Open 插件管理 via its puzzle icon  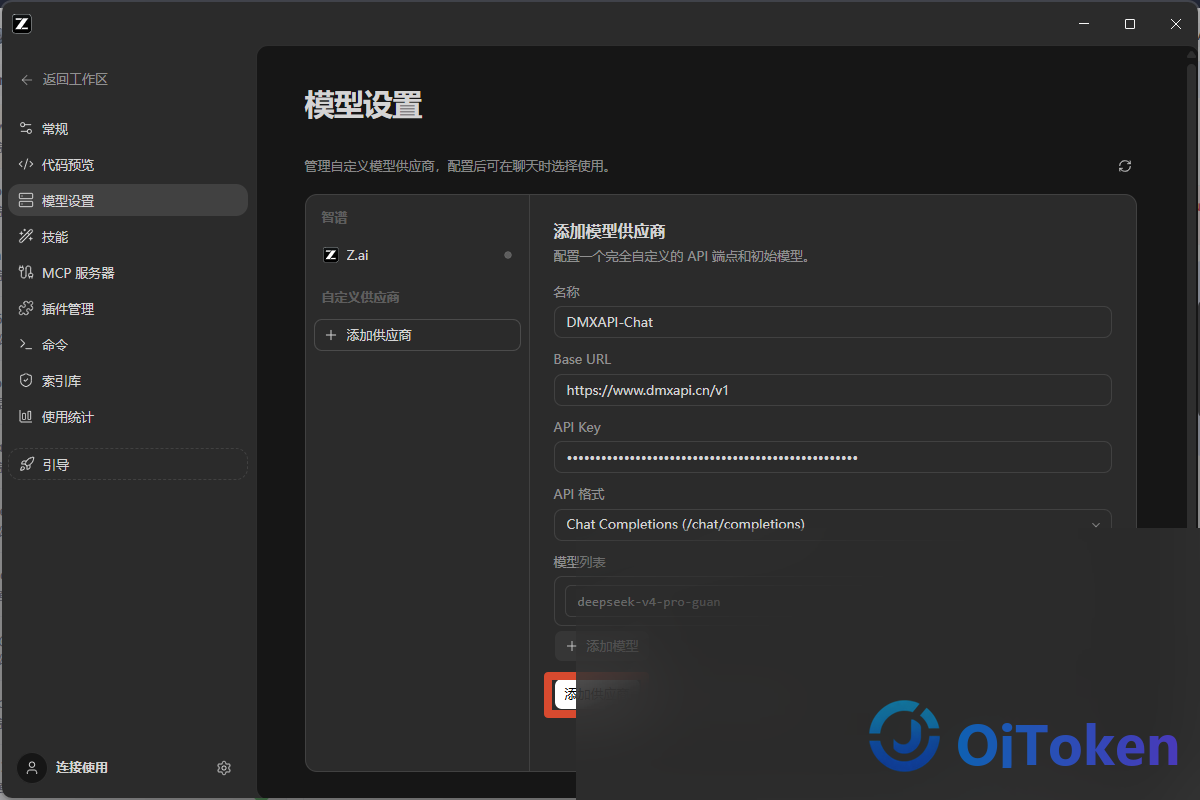click(27, 309)
